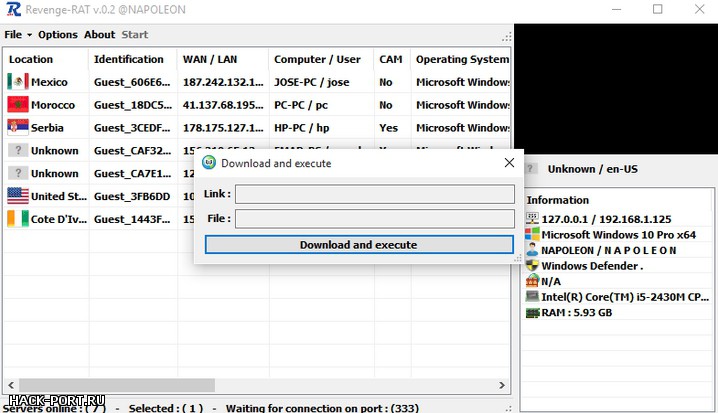Click the wide Download and execute button
Viewport: 718px width, 413px height.
pos(359,245)
